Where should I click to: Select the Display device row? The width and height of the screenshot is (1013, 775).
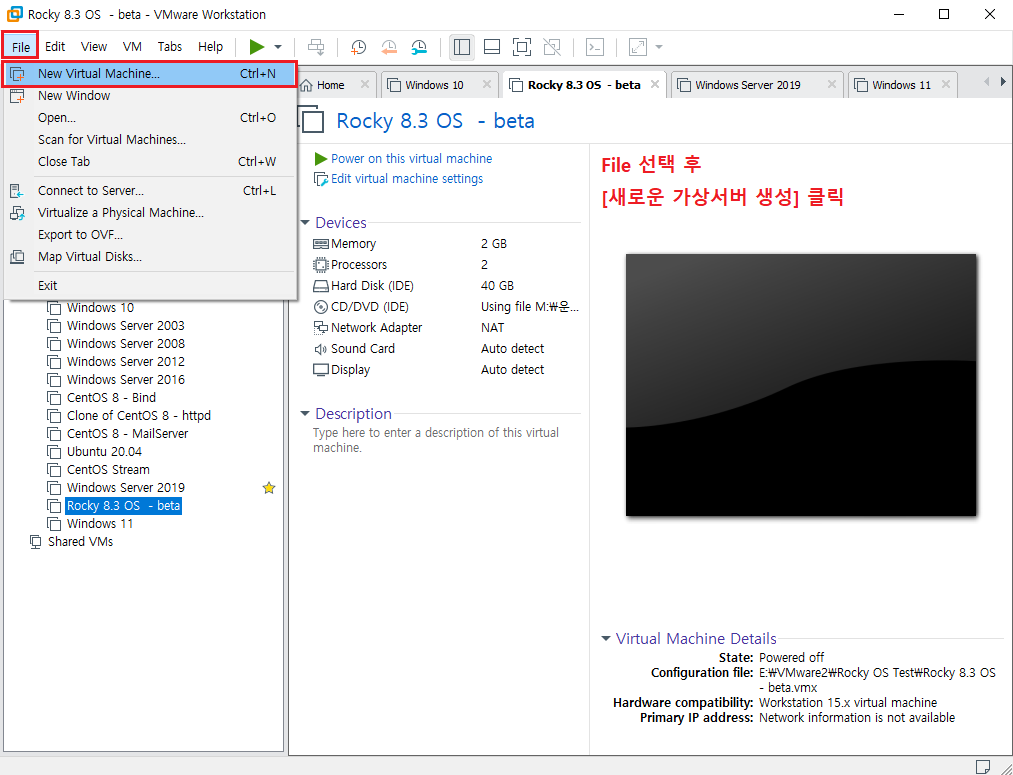pos(446,369)
